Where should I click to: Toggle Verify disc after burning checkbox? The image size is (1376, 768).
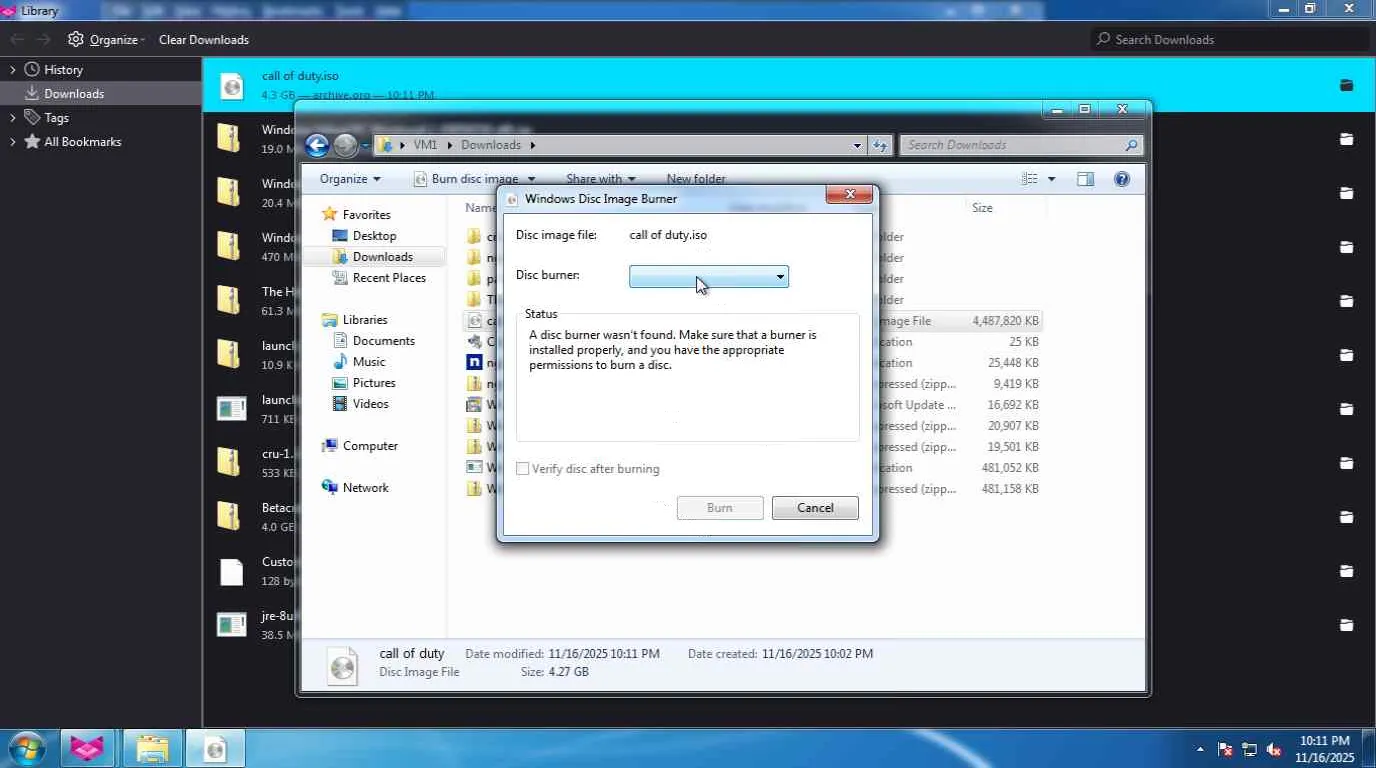click(522, 469)
